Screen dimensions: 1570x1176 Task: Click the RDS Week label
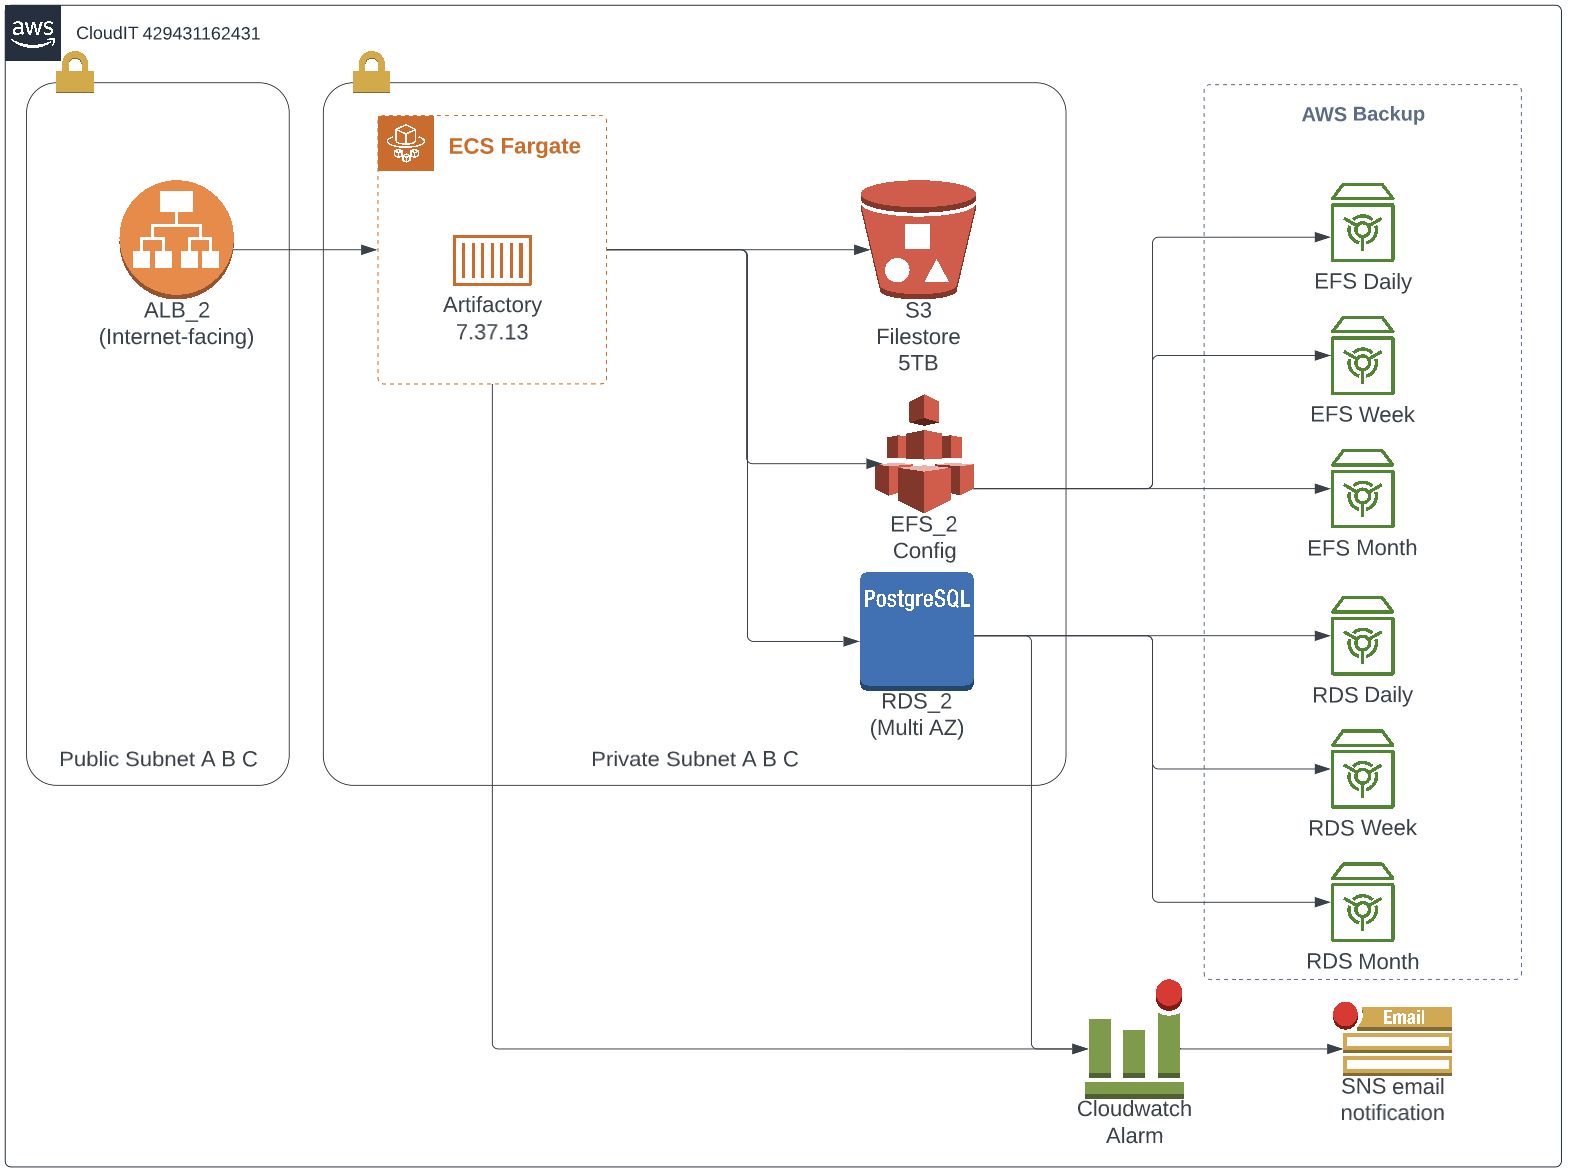[x=1362, y=827]
